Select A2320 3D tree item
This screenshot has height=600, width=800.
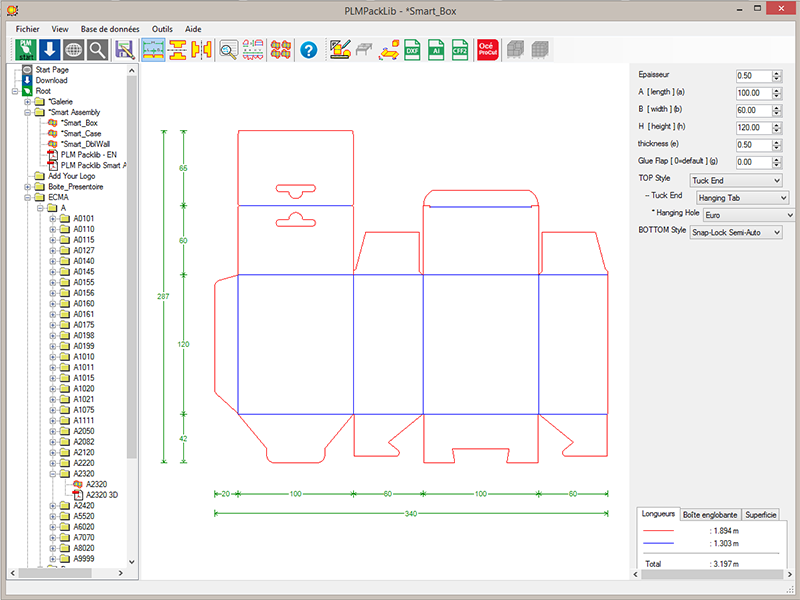pos(102,495)
